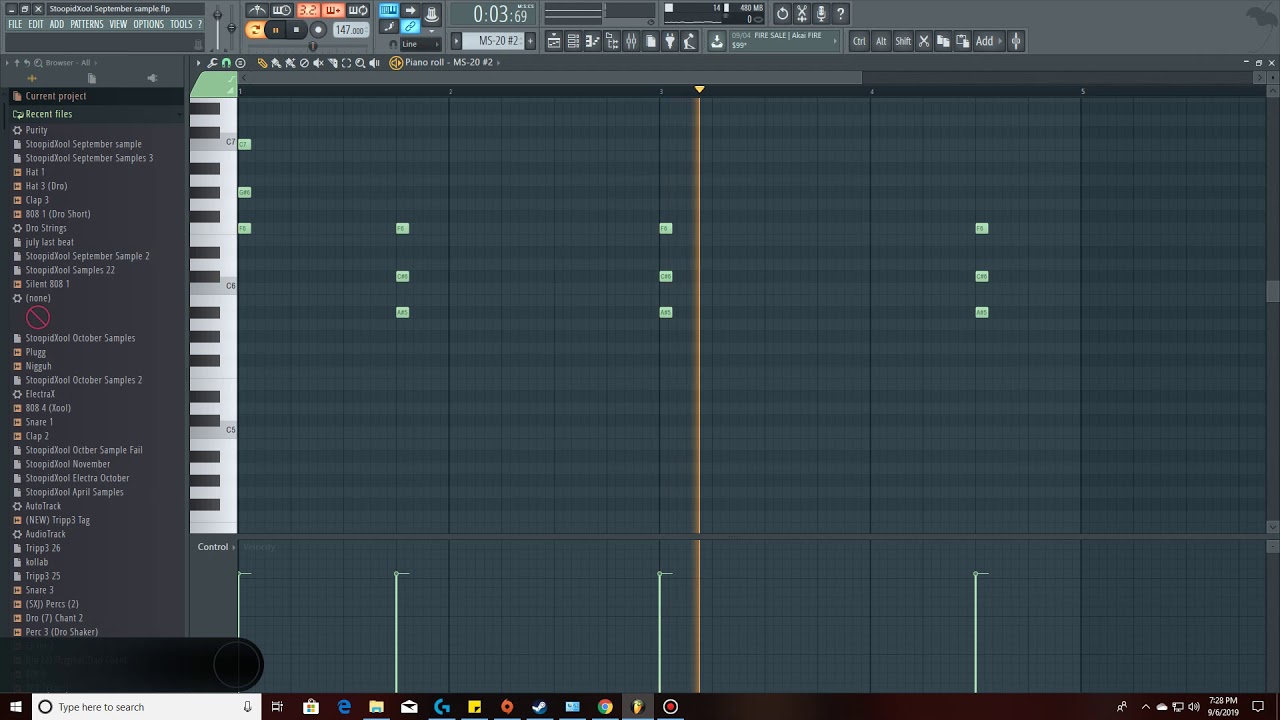Toggle the piano roll snap magnet
This screenshot has width=1280, height=720.
(226, 62)
